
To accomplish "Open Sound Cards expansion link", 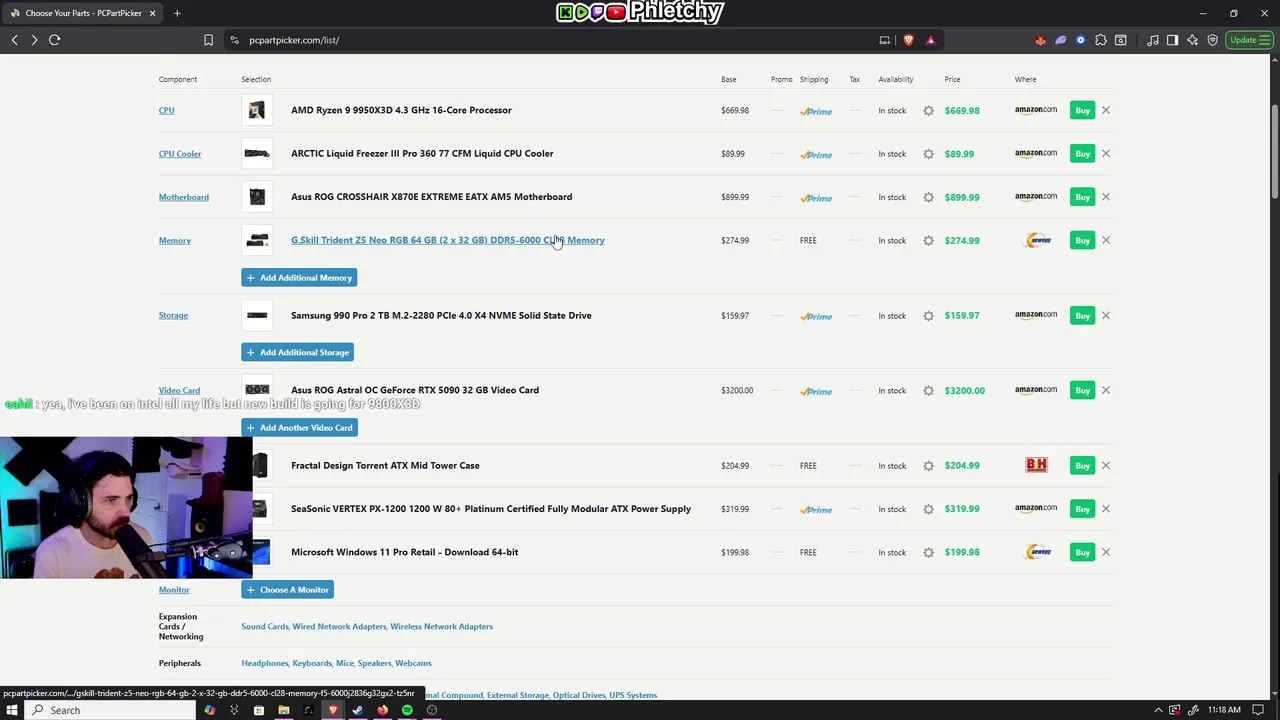I will click(x=265, y=626).
